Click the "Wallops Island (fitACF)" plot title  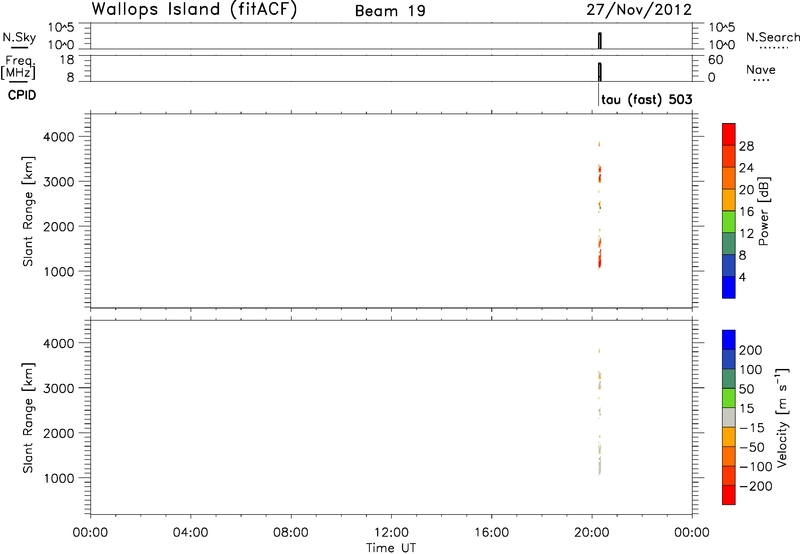[194, 10]
